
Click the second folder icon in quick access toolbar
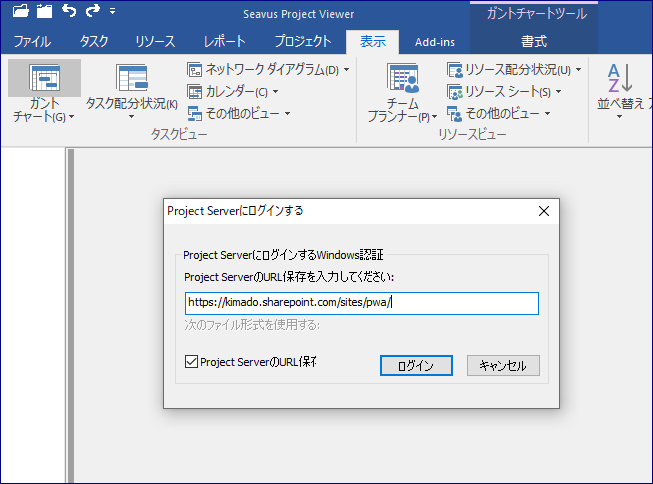click(44, 10)
